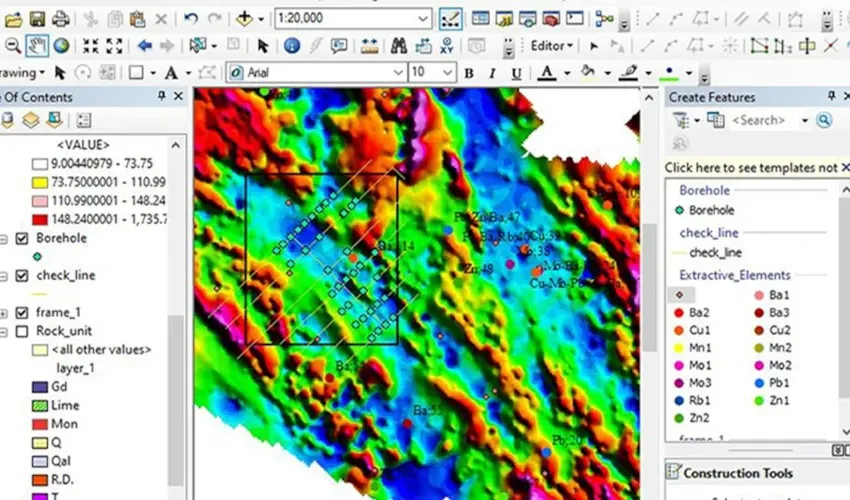Select the Borehole feature template
850x500 pixels.
pyautogui.click(x=710, y=210)
